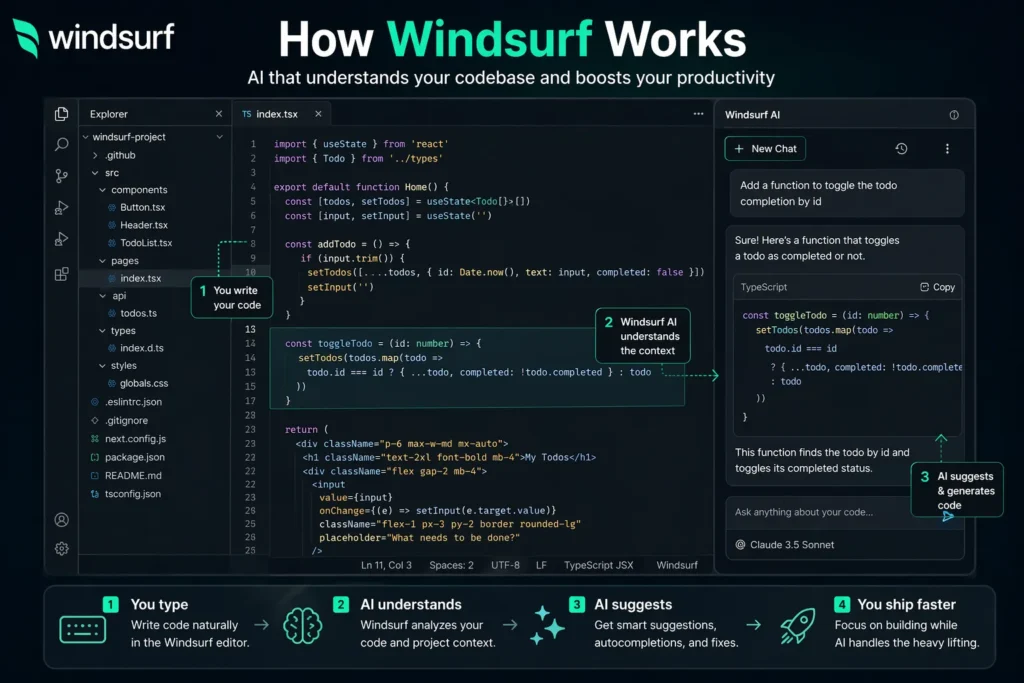Open tsconfig.json file
1024x683 pixels.
pyautogui.click(x=133, y=494)
